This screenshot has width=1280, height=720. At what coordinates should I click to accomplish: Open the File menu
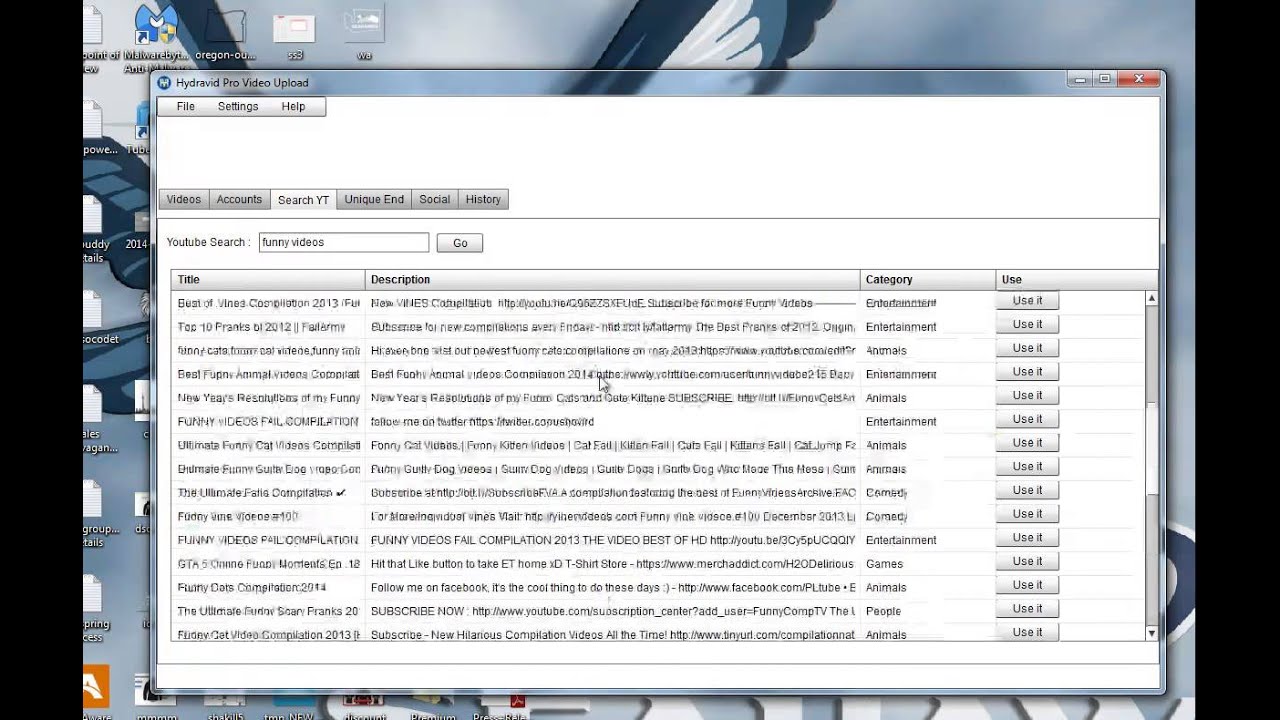pyautogui.click(x=186, y=106)
